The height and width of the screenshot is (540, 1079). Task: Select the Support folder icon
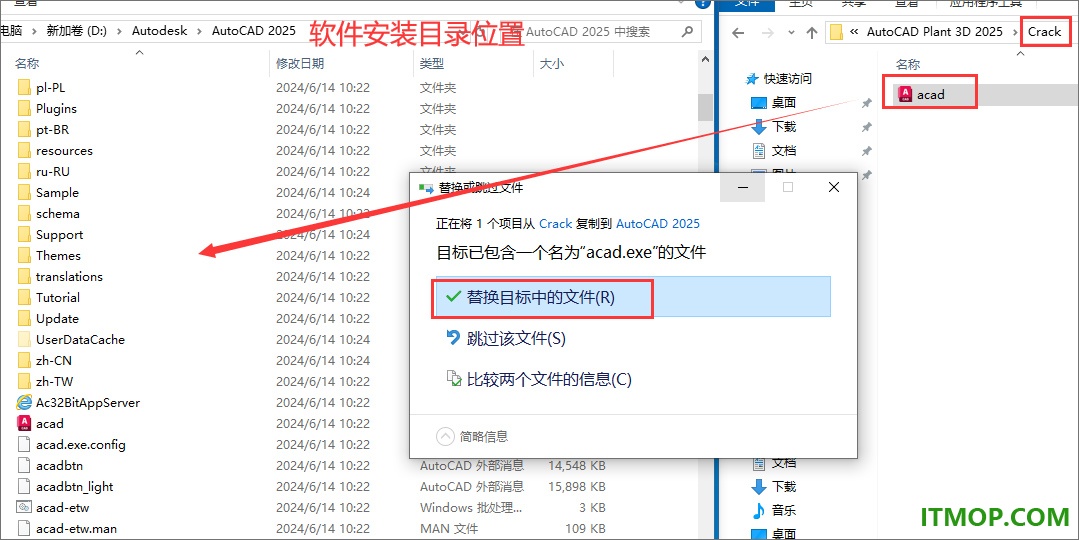(24, 235)
